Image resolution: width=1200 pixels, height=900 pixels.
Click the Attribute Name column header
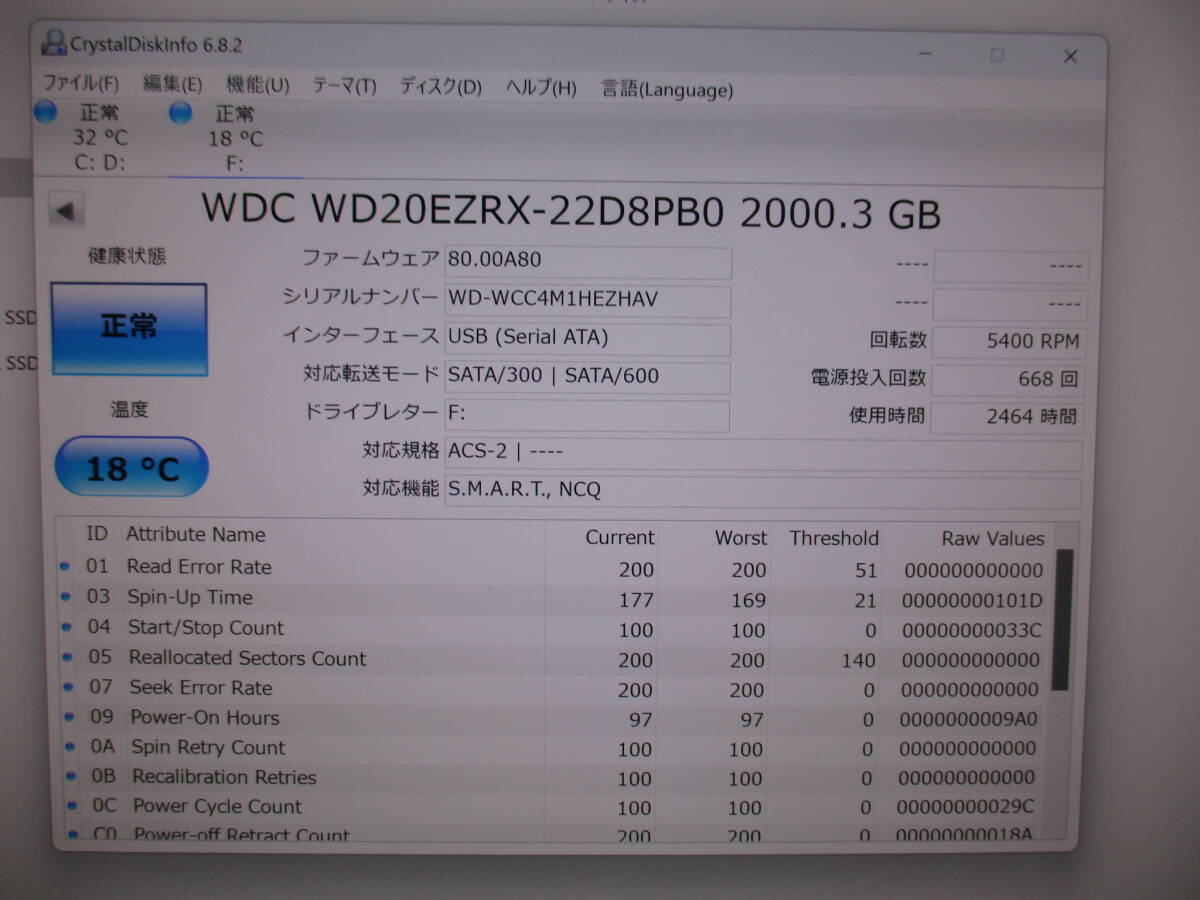coord(196,535)
